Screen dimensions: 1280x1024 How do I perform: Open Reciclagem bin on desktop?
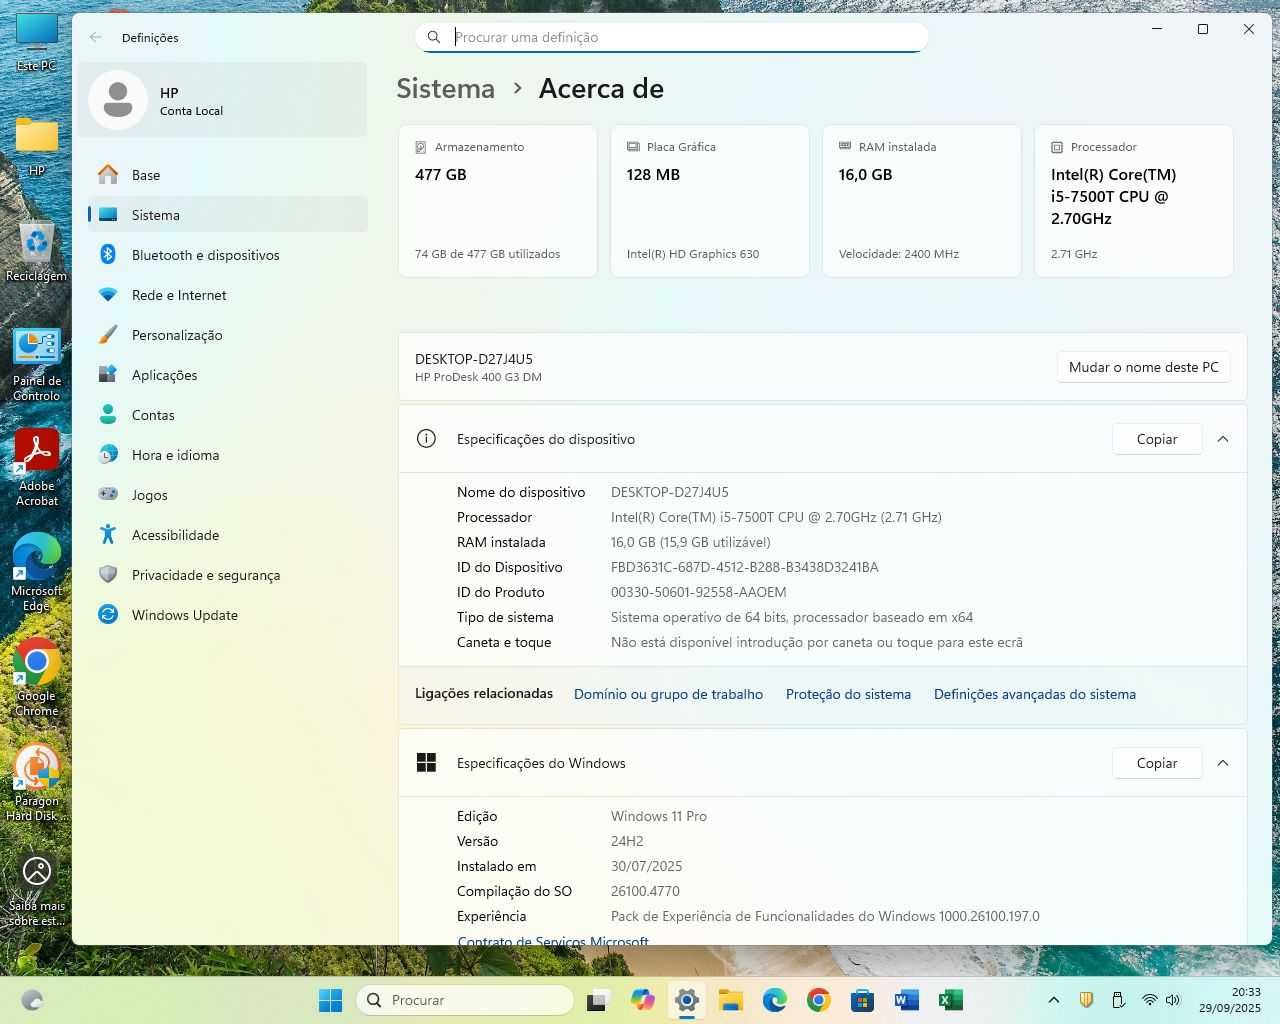(x=37, y=251)
